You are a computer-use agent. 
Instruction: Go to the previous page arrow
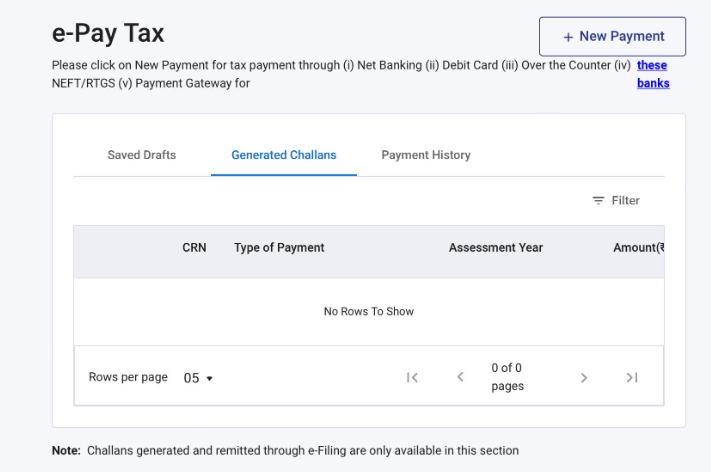[460, 377]
